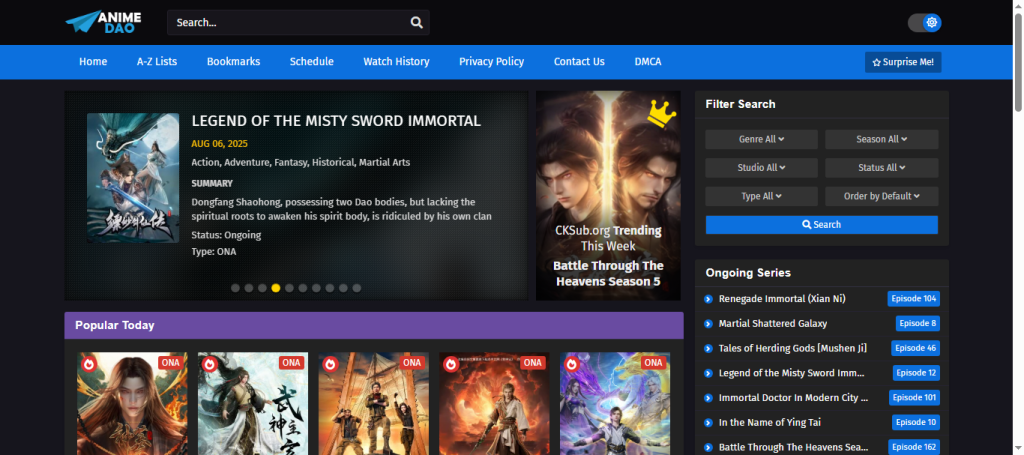Open Tales of Herding Gods [Mushen Ji]
The image size is (1024, 455).
coord(793,349)
